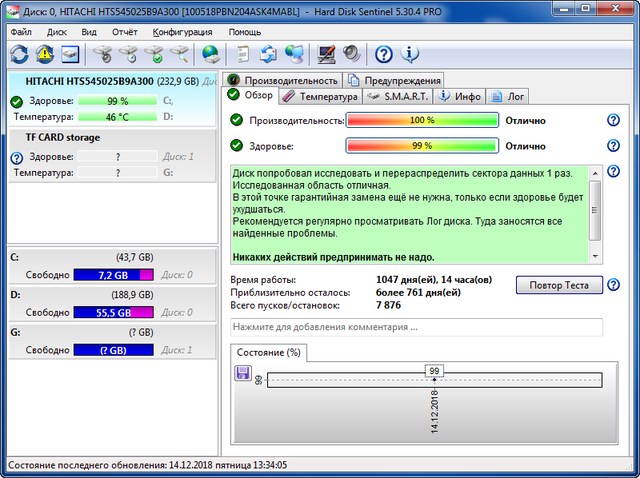640x478 pixels.
Task: Click the floppy save icon on health chart
Action: coord(242,372)
